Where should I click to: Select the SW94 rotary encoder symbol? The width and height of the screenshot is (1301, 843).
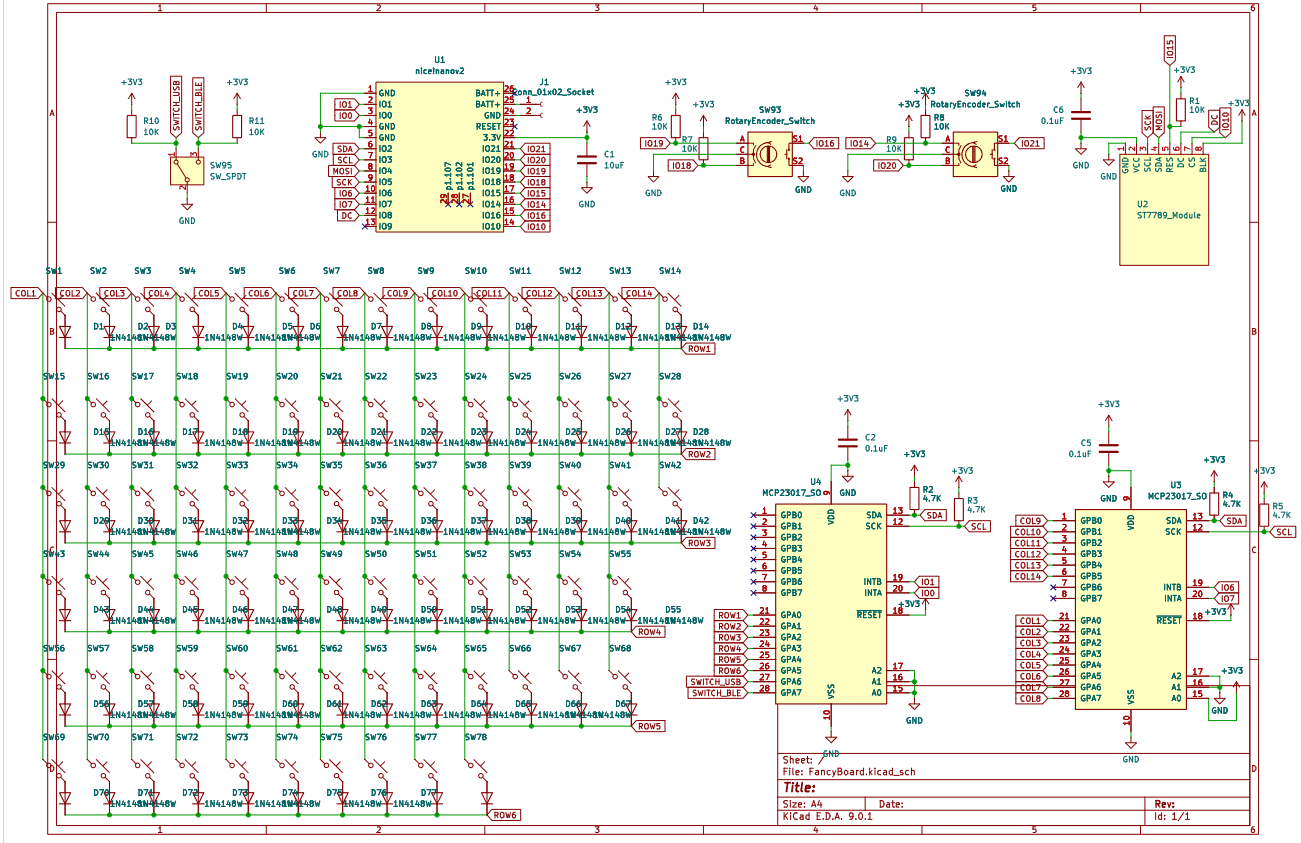[x=973, y=156]
